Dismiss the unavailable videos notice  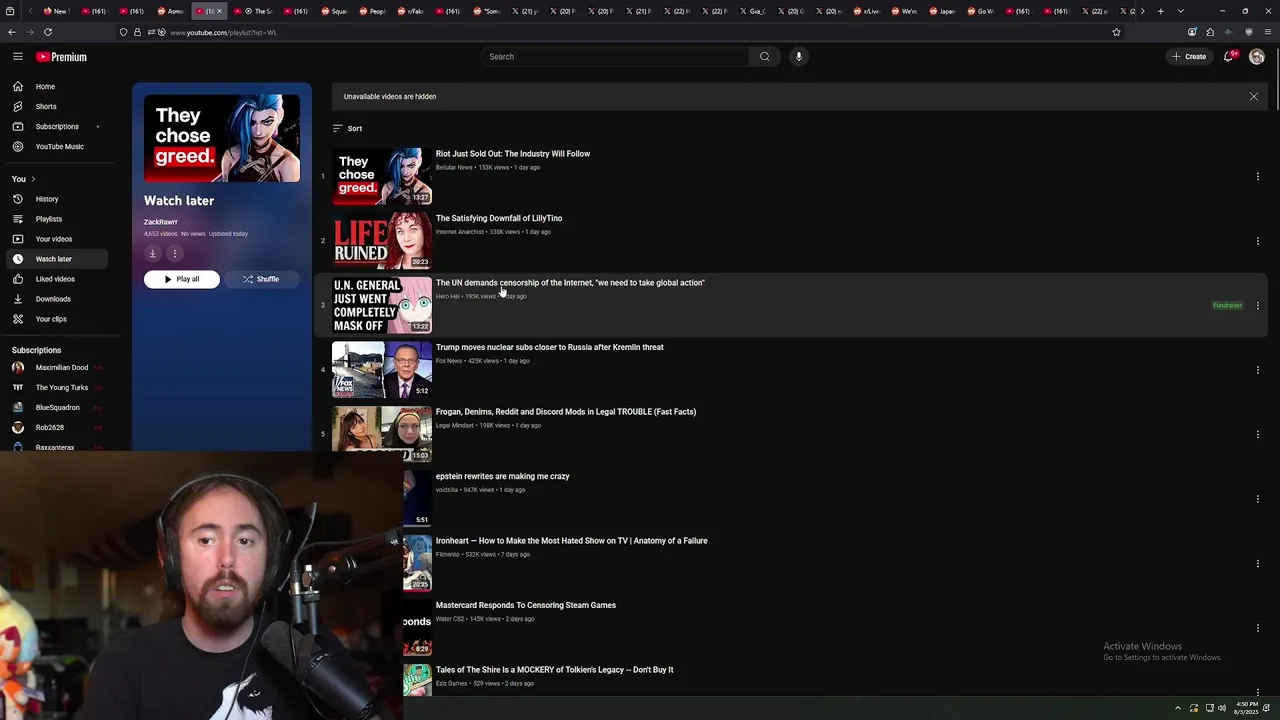point(1254,97)
